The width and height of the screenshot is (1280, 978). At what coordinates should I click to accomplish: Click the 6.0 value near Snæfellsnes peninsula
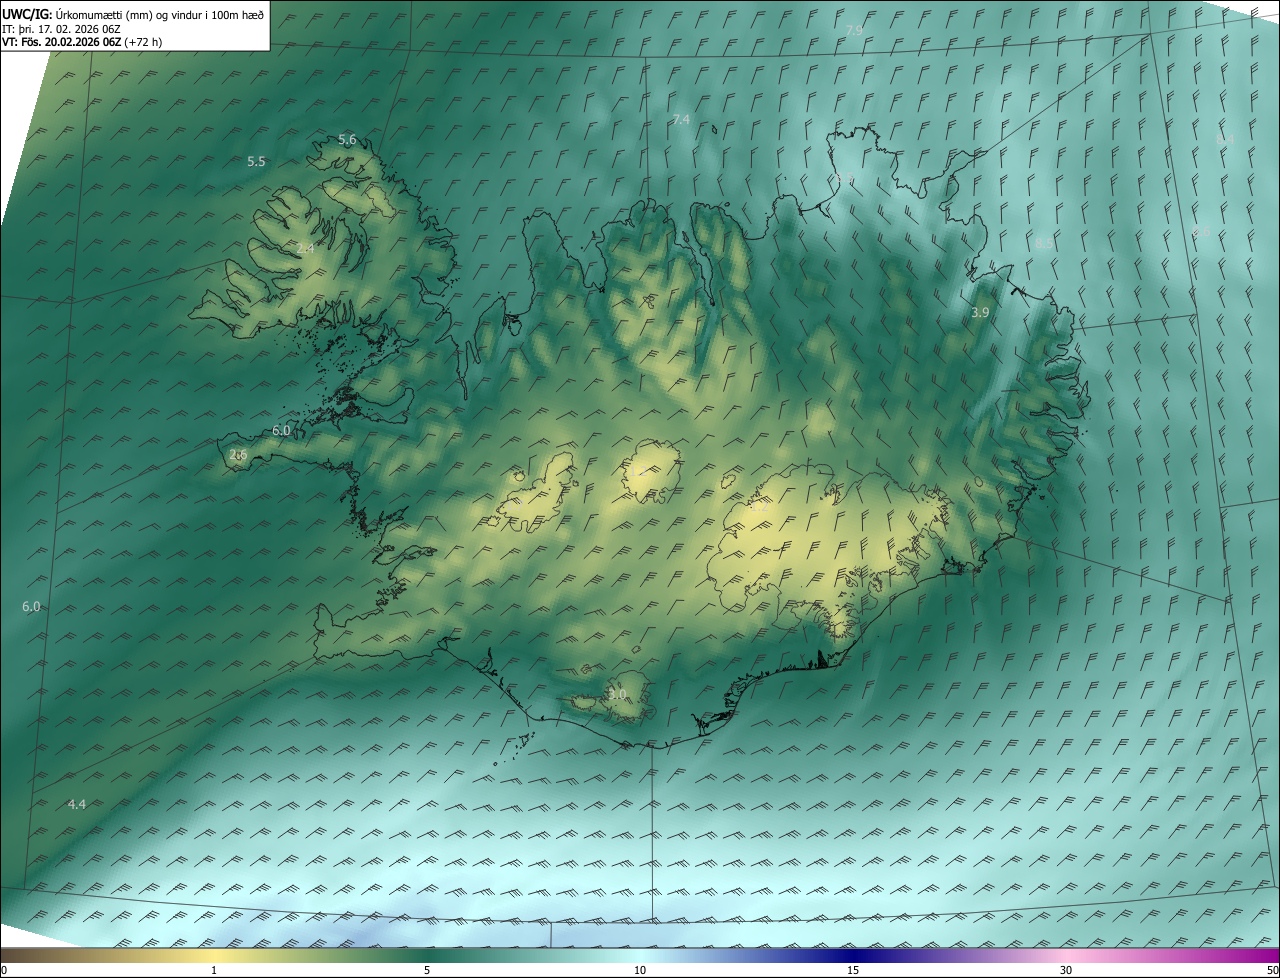281,430
